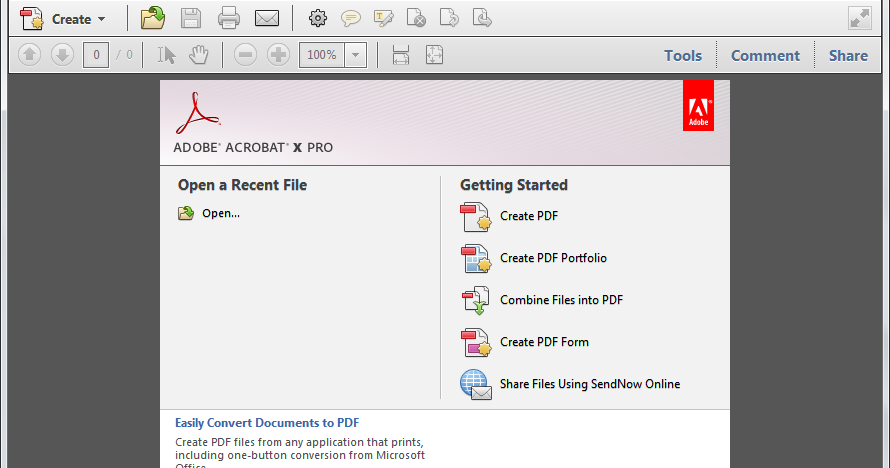Screen dimensions: 890x468
Task: Click the Open... recent file link
Action: pyautogui.click(x=221, y=213)
